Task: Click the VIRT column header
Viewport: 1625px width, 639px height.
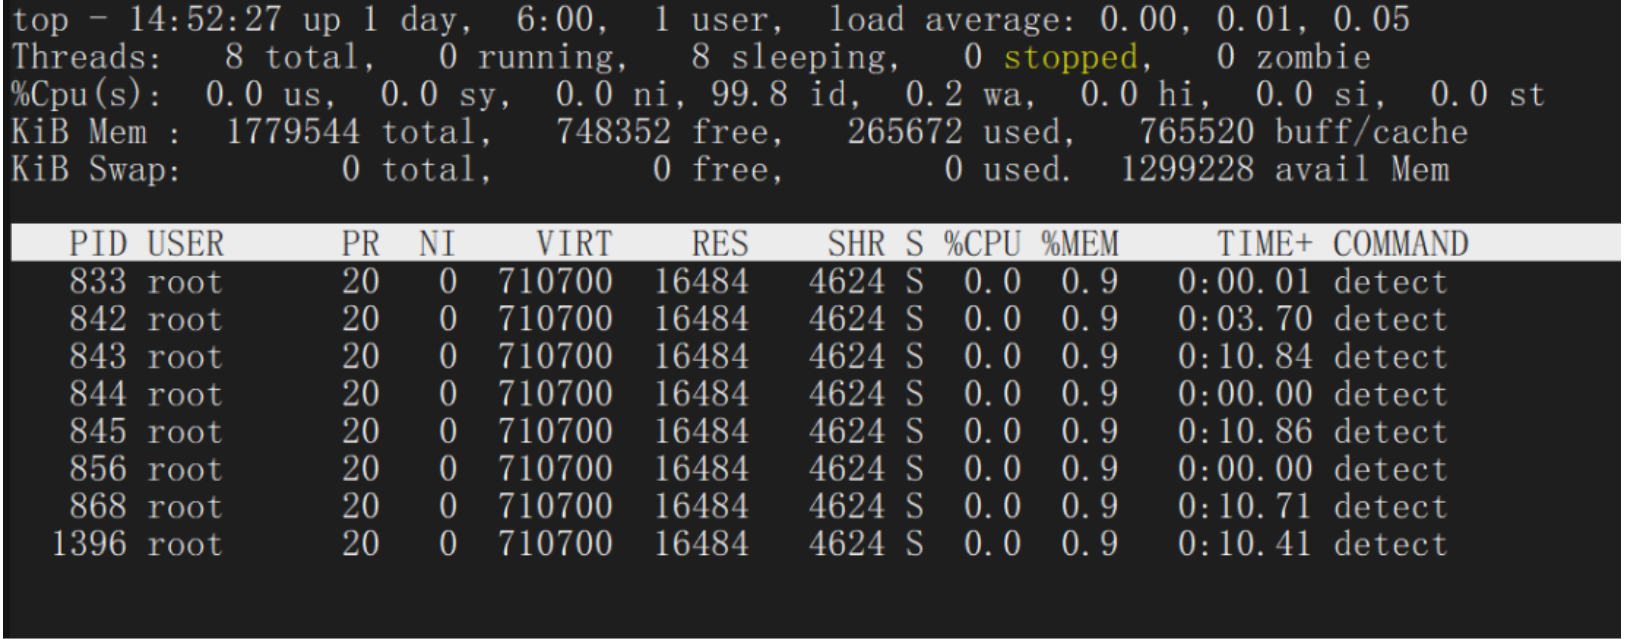Action: coord(573,244)
